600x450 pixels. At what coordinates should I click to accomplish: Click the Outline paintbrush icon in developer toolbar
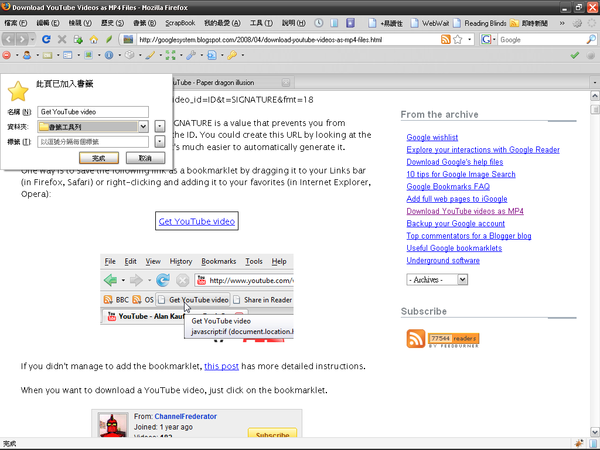pos(150,55)
